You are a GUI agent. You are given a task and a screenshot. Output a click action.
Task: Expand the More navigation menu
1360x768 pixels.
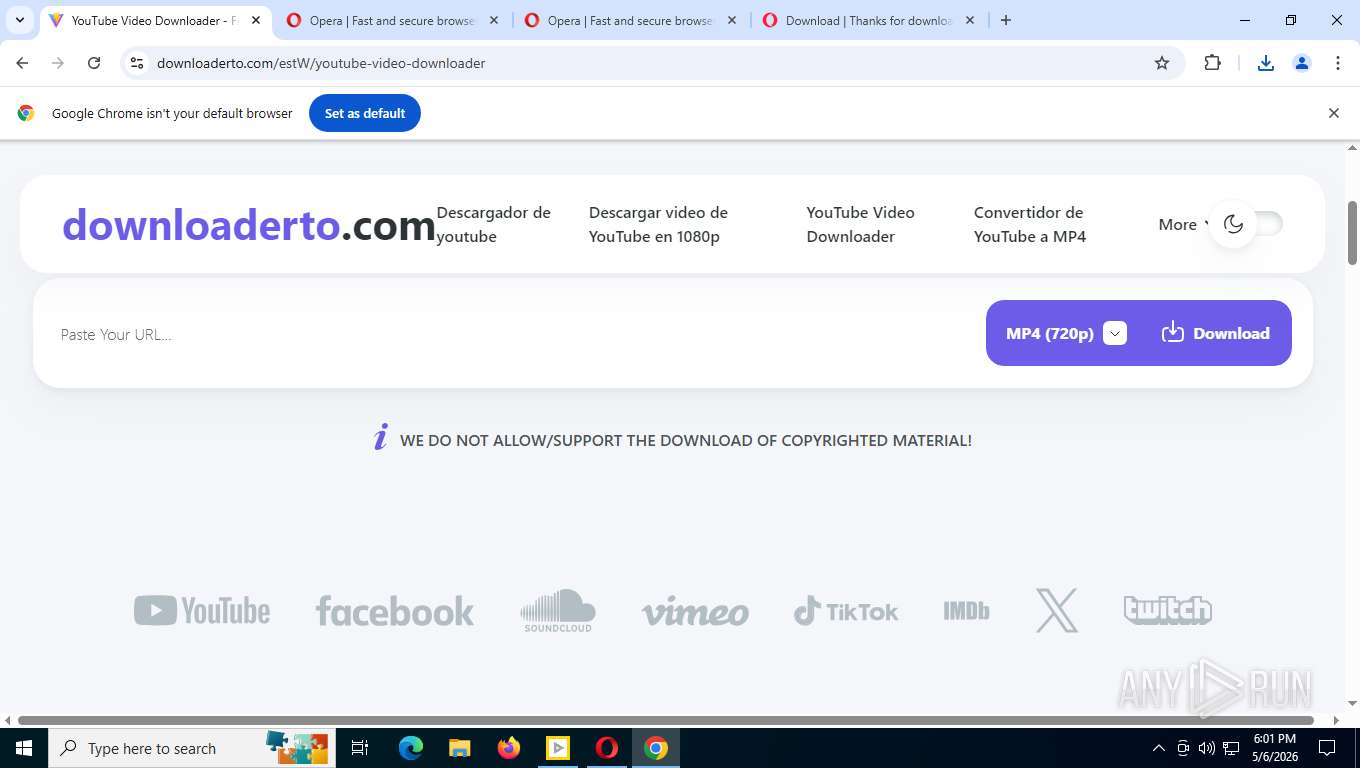[x=1184, y=224]
